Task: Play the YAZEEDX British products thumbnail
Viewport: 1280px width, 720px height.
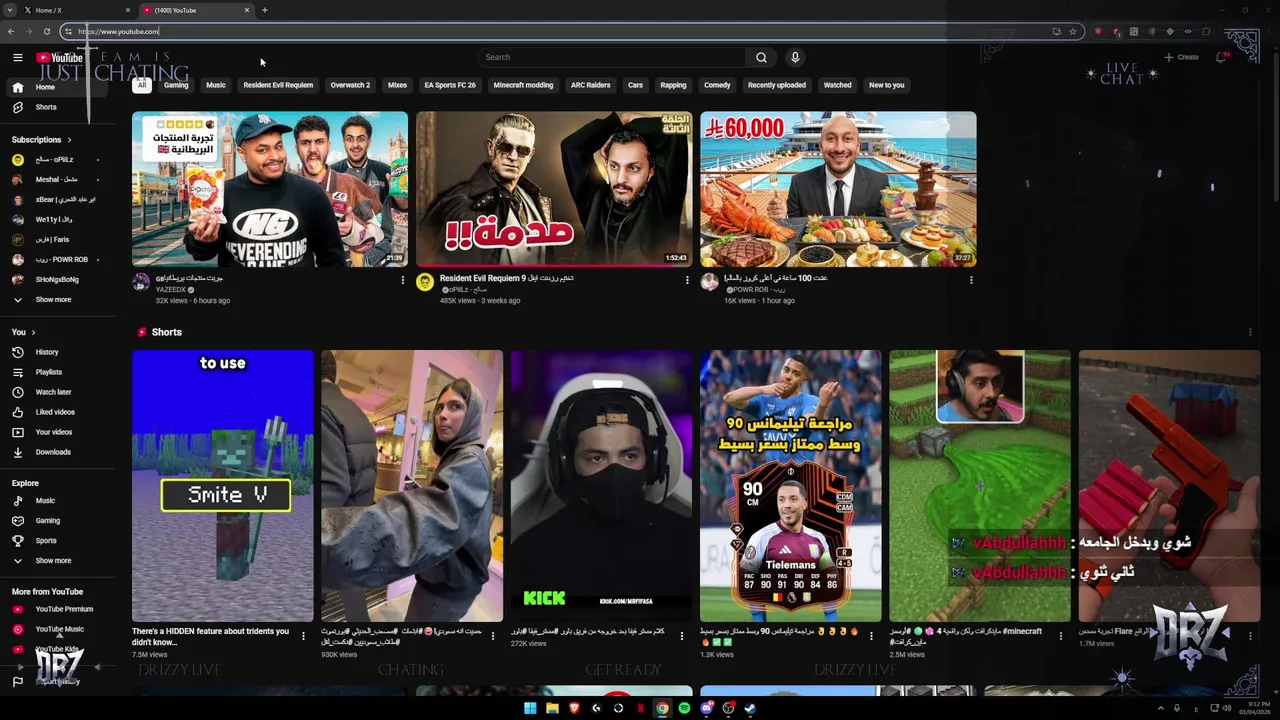Action: pyautogui.click(x=270, y=189)
